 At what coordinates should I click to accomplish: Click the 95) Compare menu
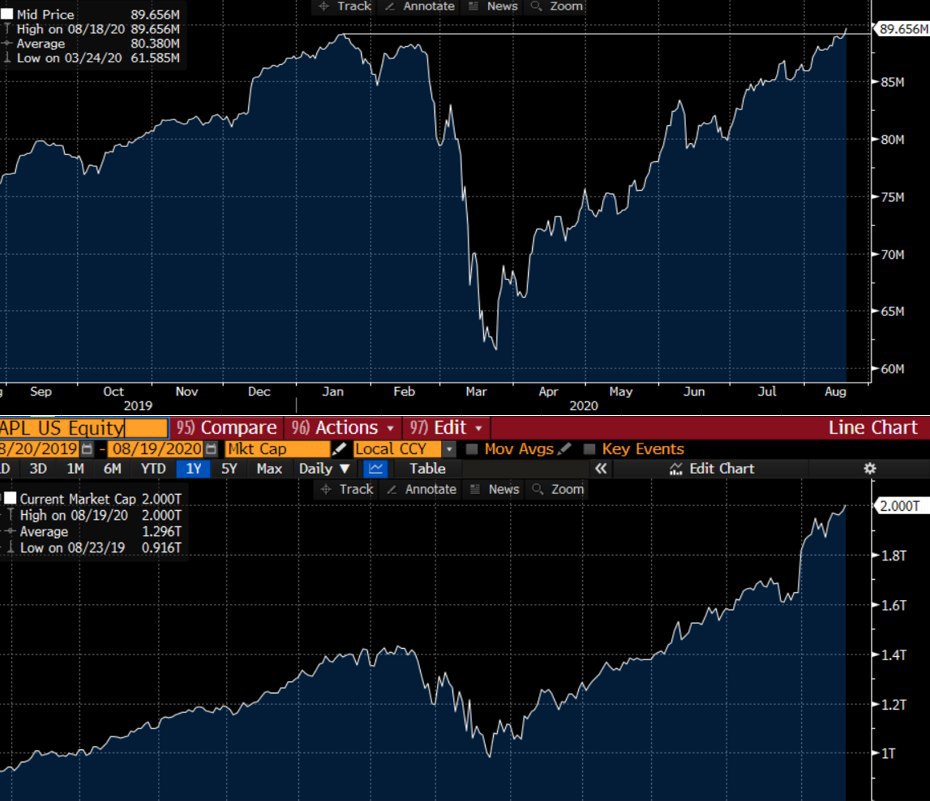pos(227,427)
